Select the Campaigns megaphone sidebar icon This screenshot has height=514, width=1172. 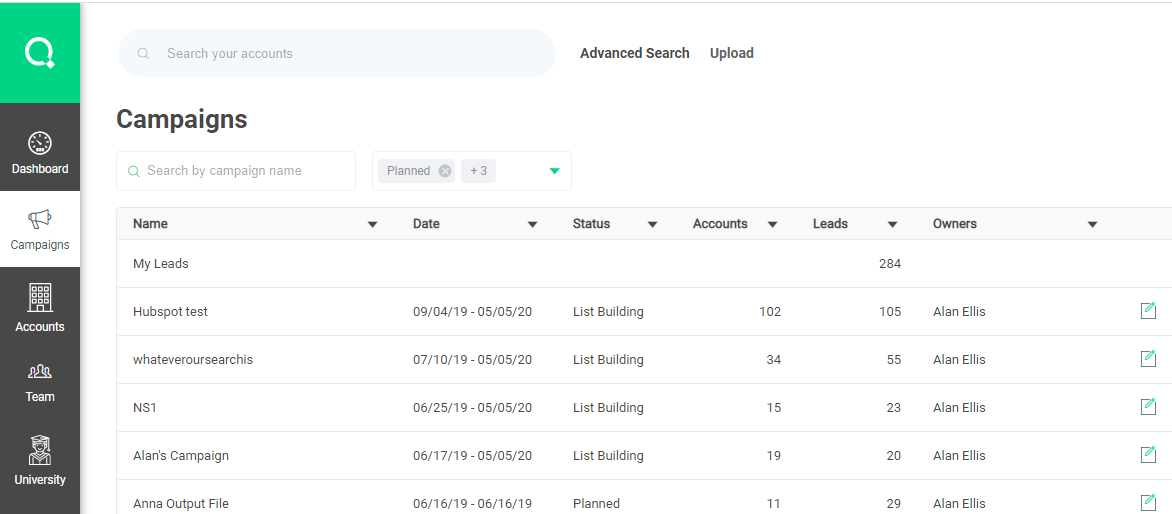point(40,220)
